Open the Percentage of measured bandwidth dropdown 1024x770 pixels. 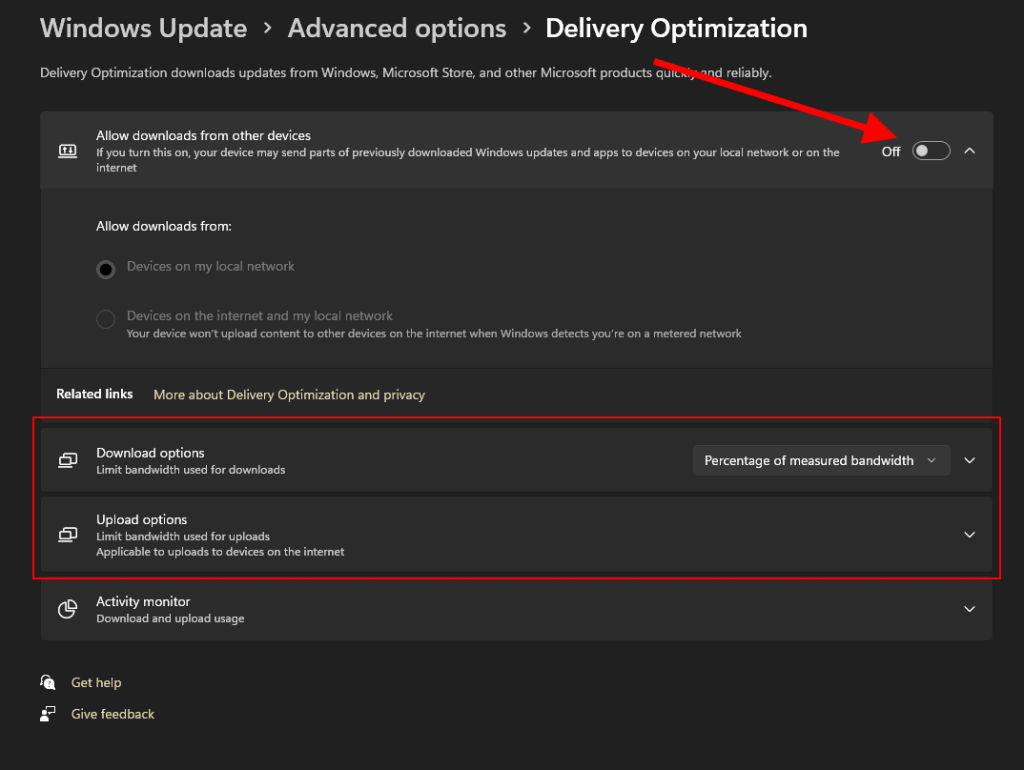point(821,461)
